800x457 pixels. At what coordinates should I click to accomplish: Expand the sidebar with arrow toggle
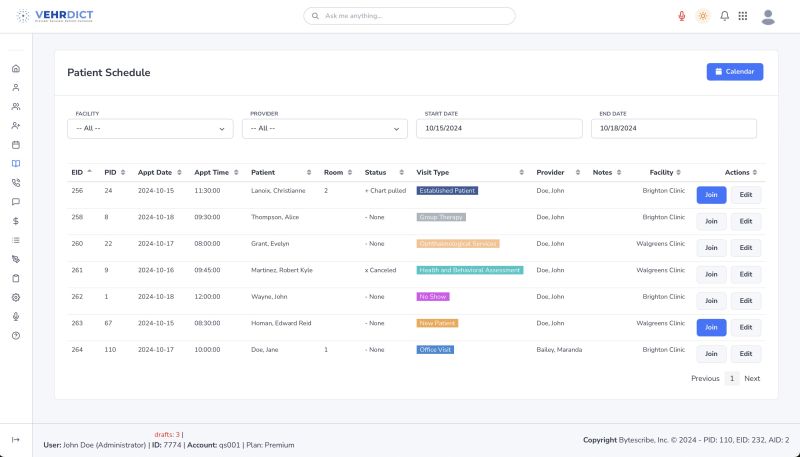(x=16, y=439)
